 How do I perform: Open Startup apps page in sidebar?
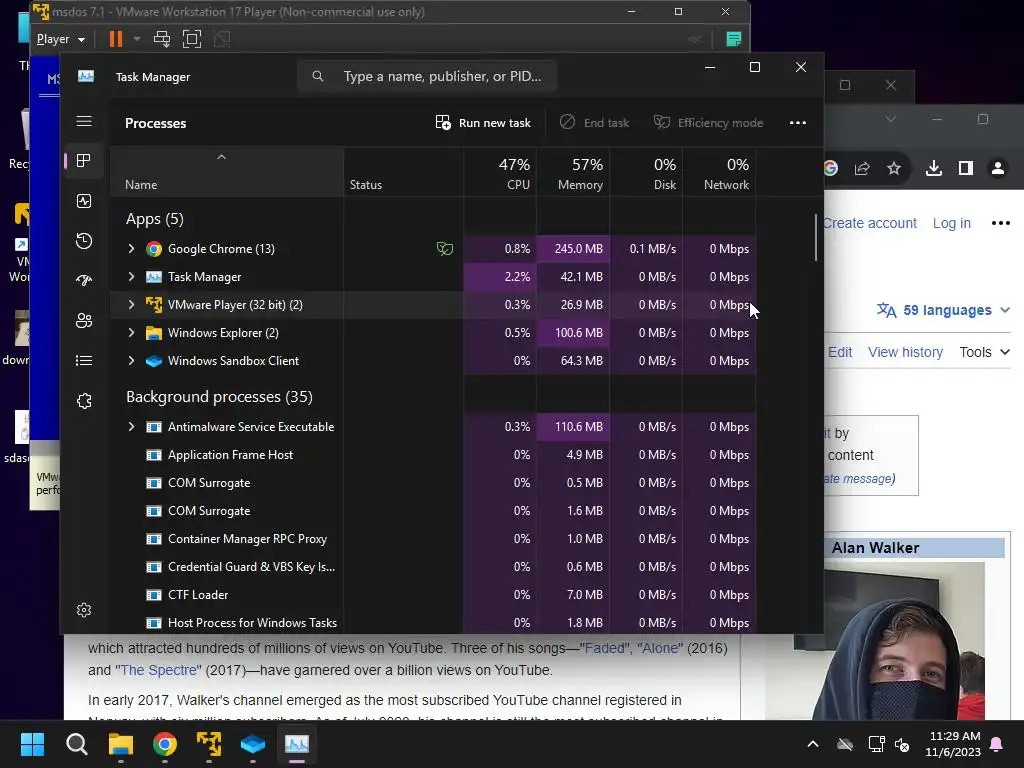coord(84,281)
